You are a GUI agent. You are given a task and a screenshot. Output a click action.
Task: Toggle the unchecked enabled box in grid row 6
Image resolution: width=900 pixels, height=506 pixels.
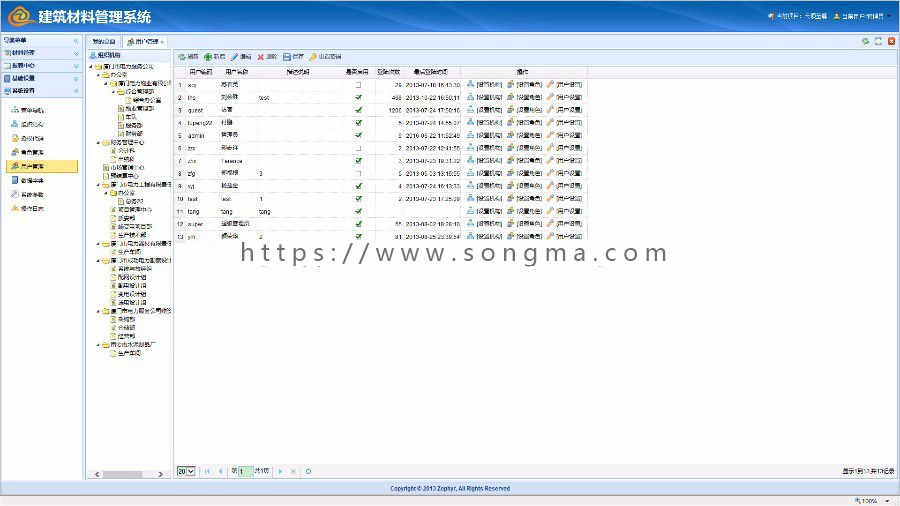coord(358,148)
